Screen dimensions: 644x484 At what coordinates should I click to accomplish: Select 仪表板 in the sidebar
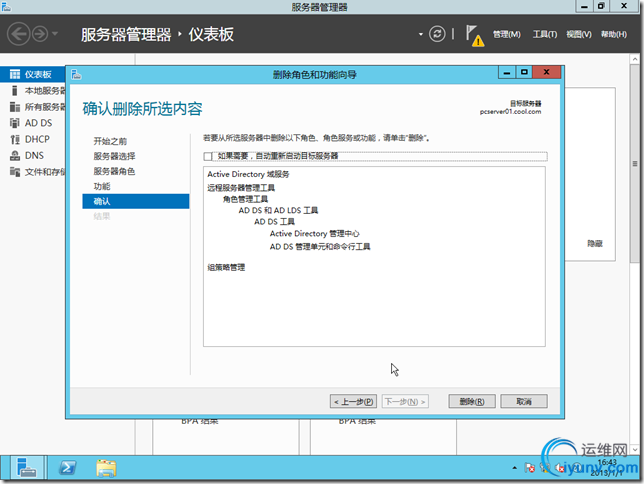32,74
